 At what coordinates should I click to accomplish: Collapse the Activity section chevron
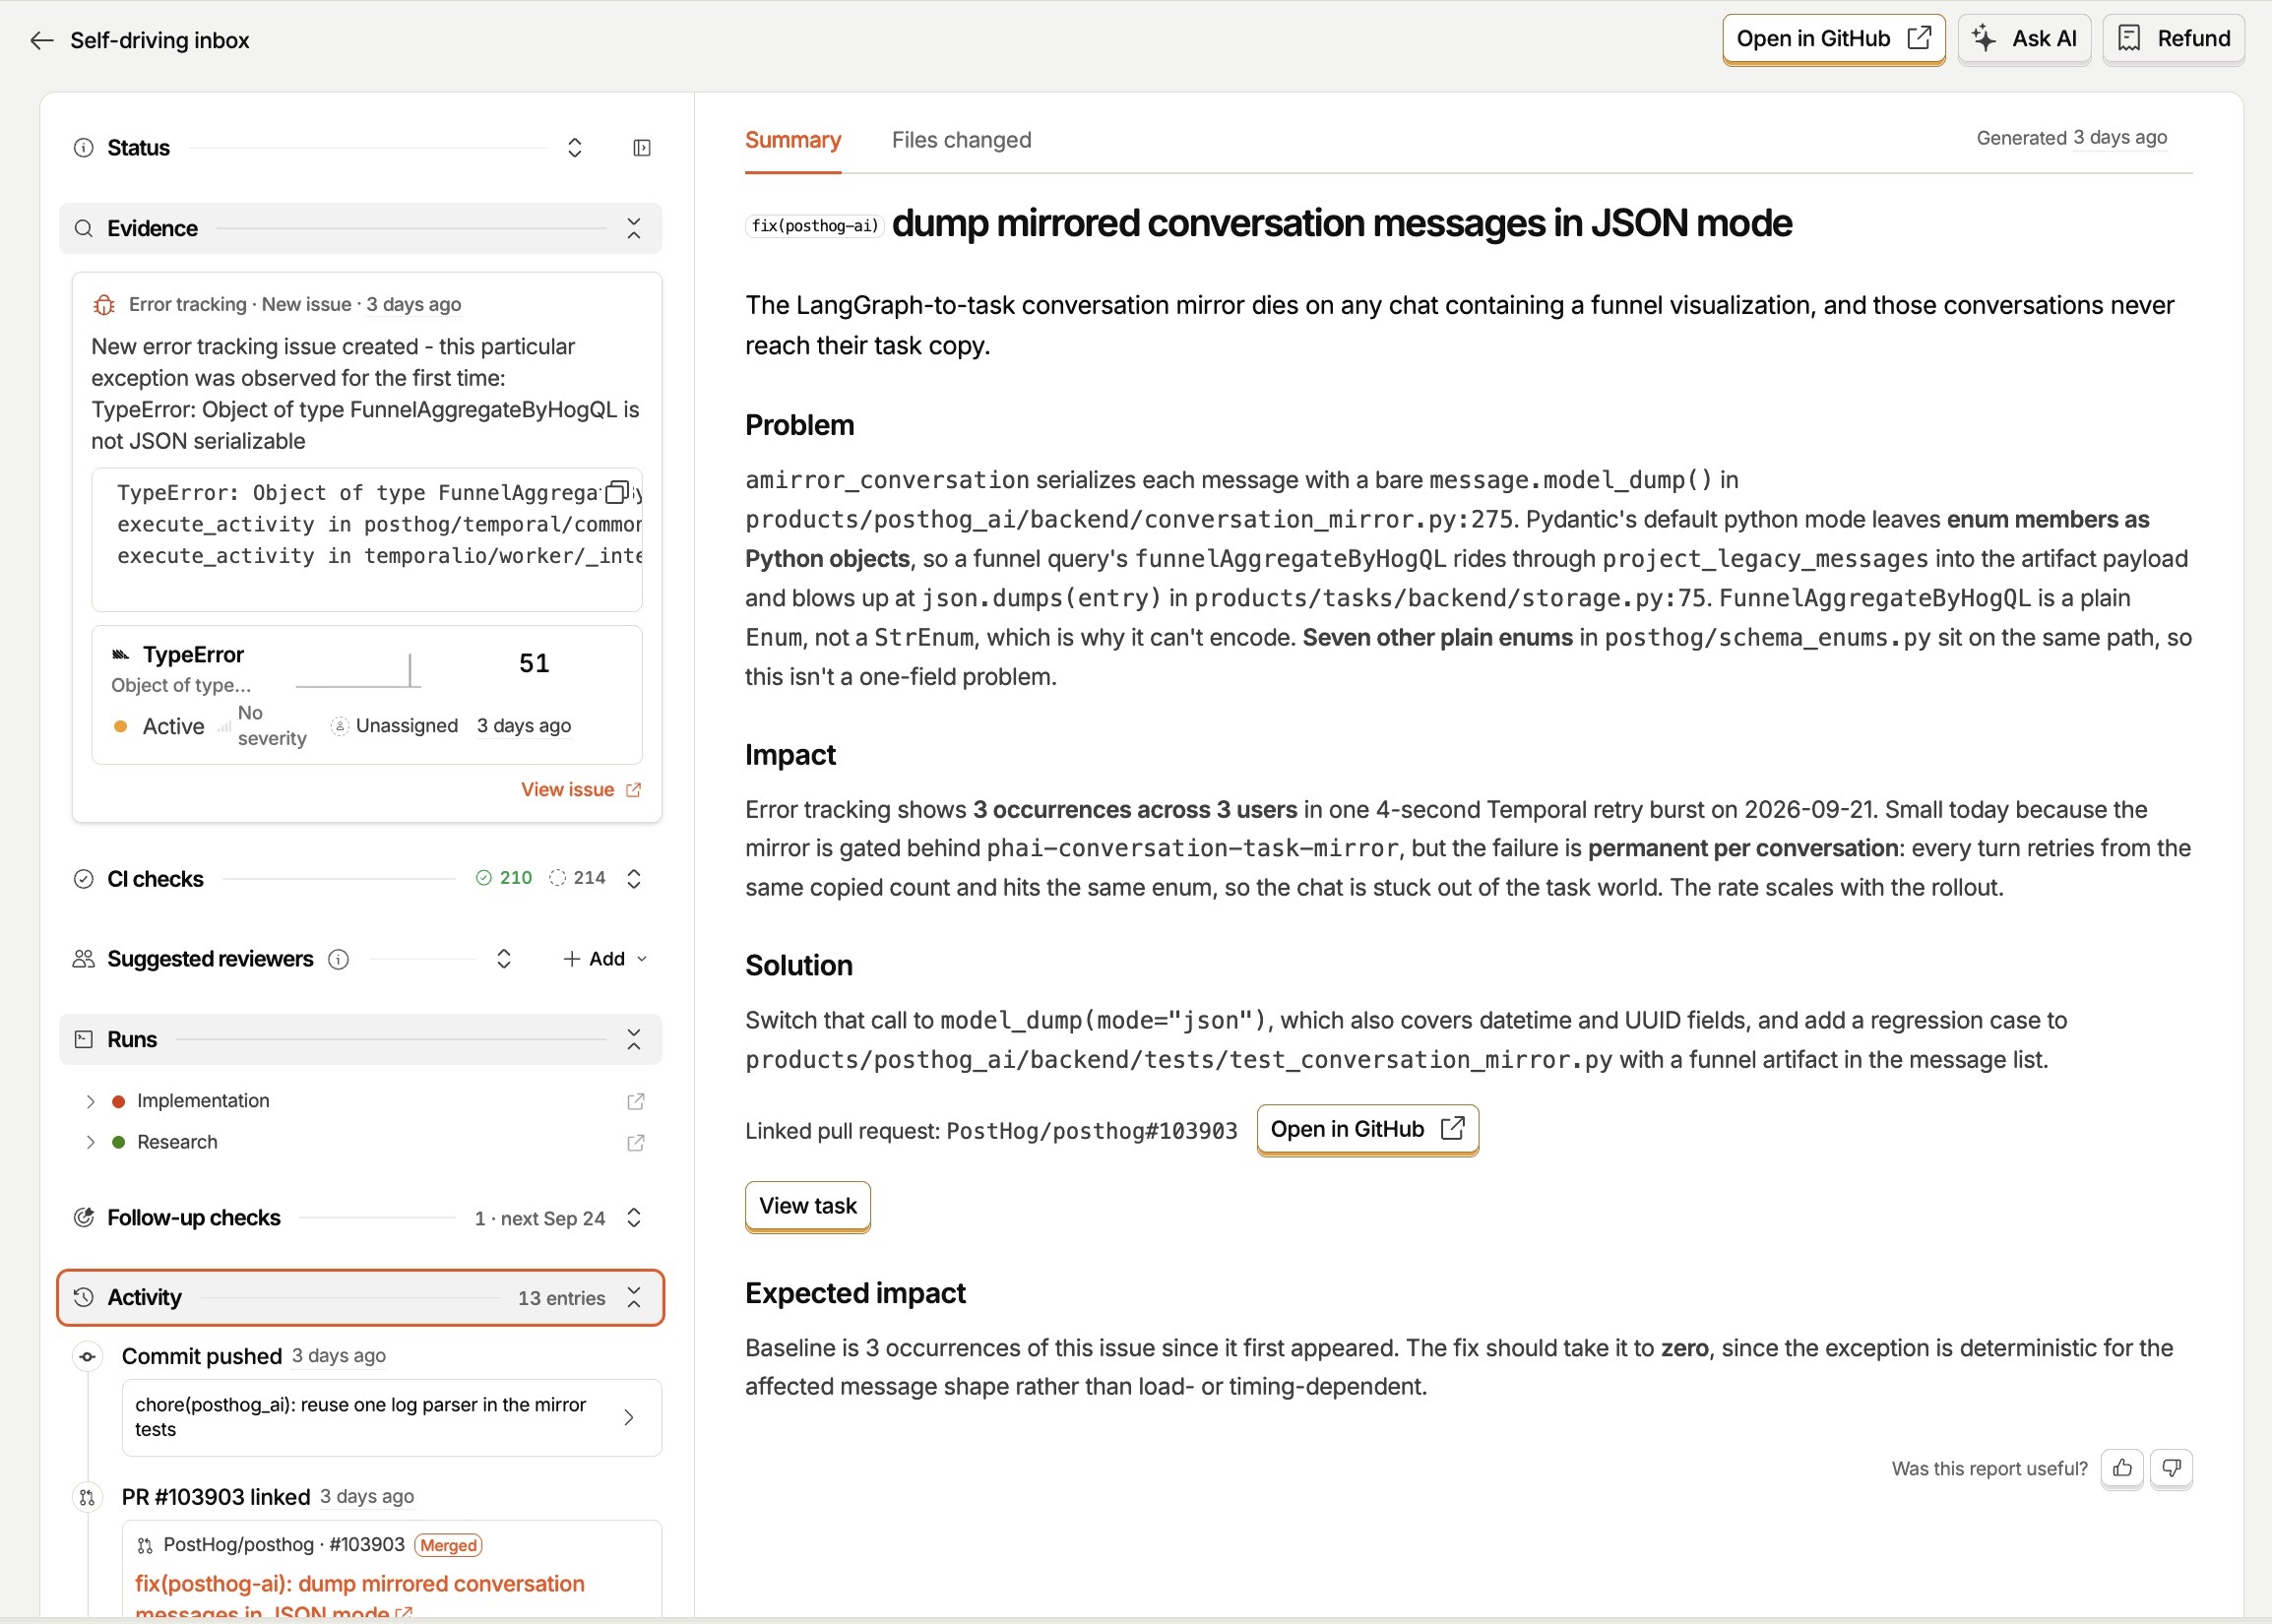click(x=634, y=1297)
